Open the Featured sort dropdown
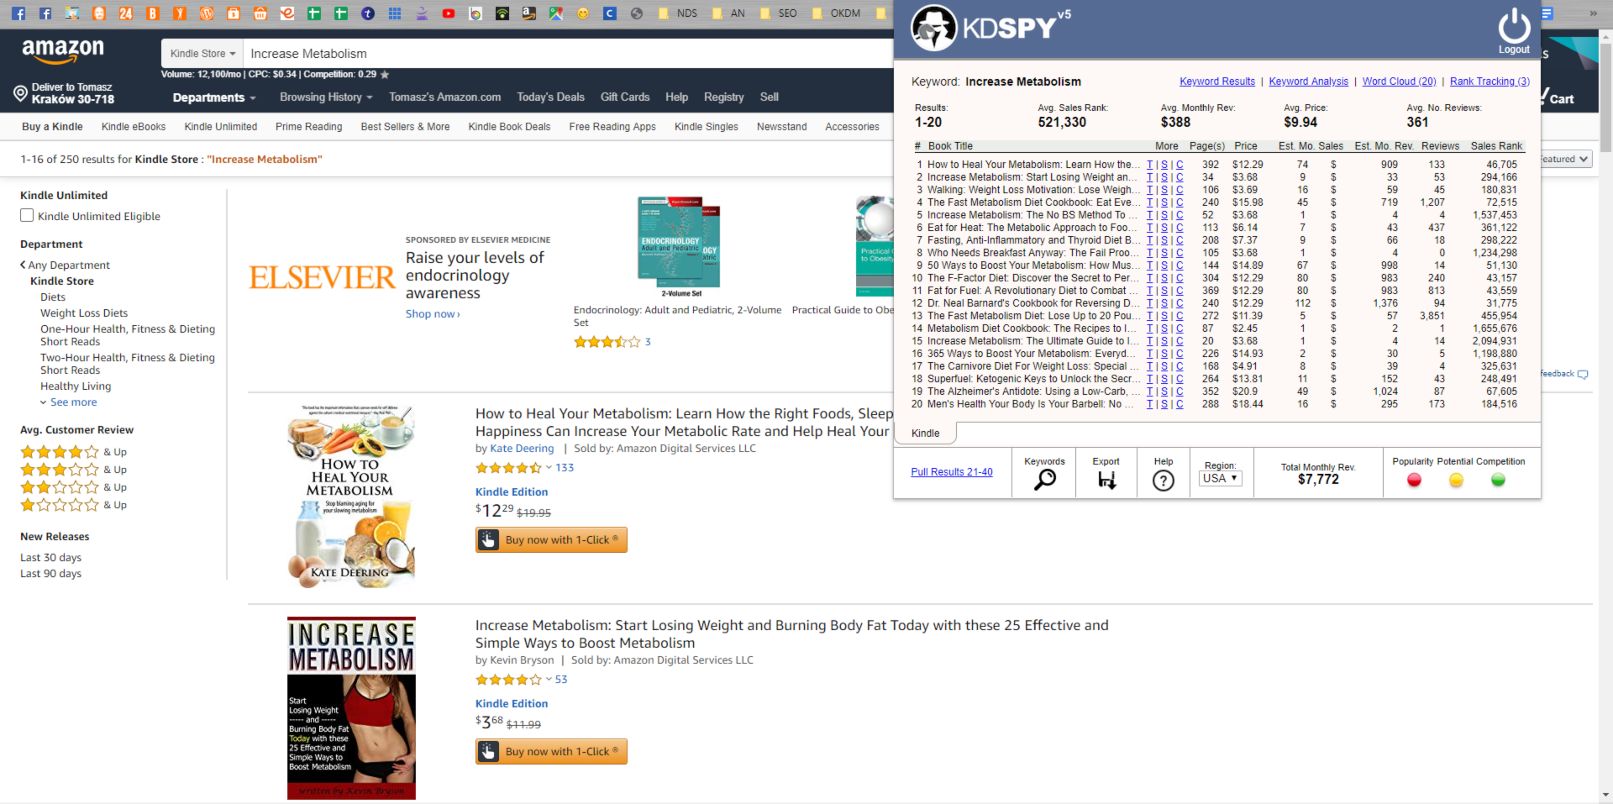This screenshot has height=804, width=1613. pyautogui.click(x=1565, y=159)
